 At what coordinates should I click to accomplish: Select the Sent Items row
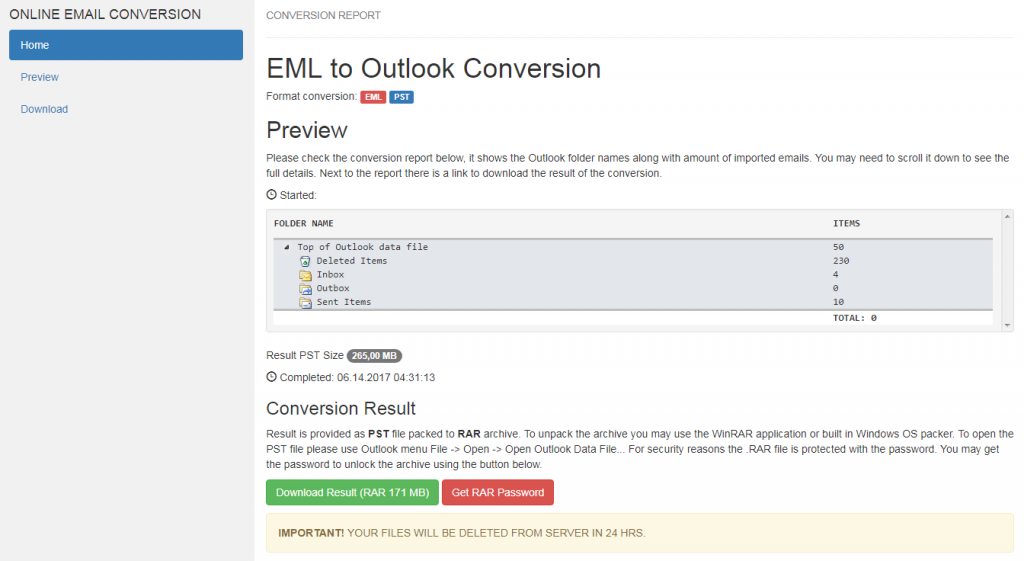click(633, 302)
